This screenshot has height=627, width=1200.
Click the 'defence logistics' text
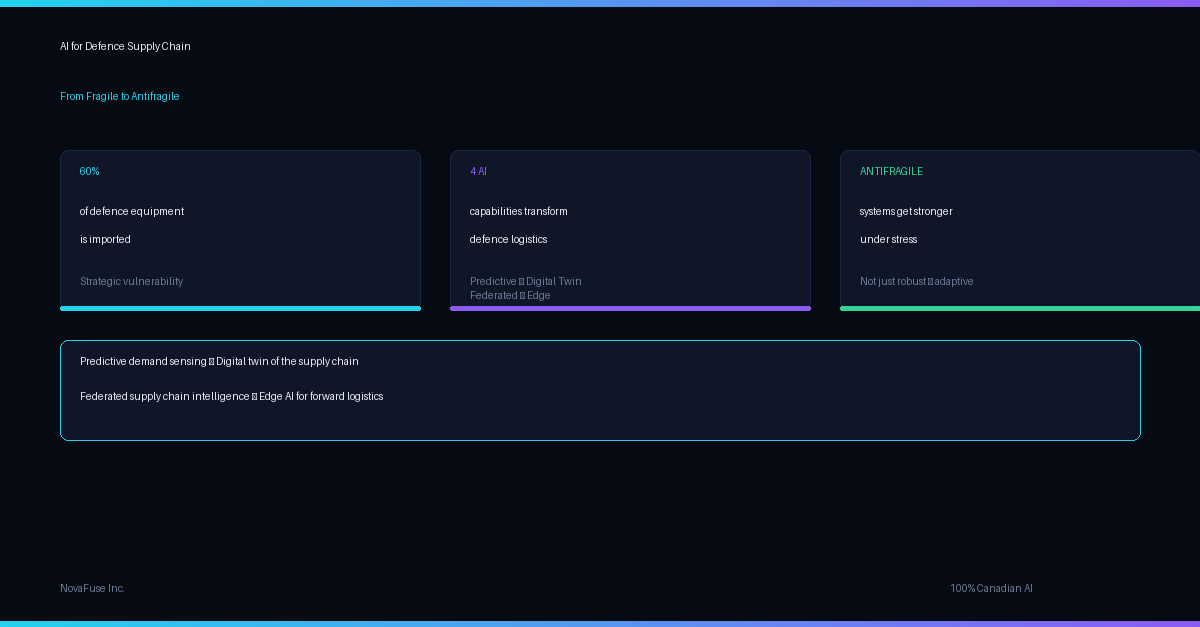pyautogui.click(x=509, y=239)
